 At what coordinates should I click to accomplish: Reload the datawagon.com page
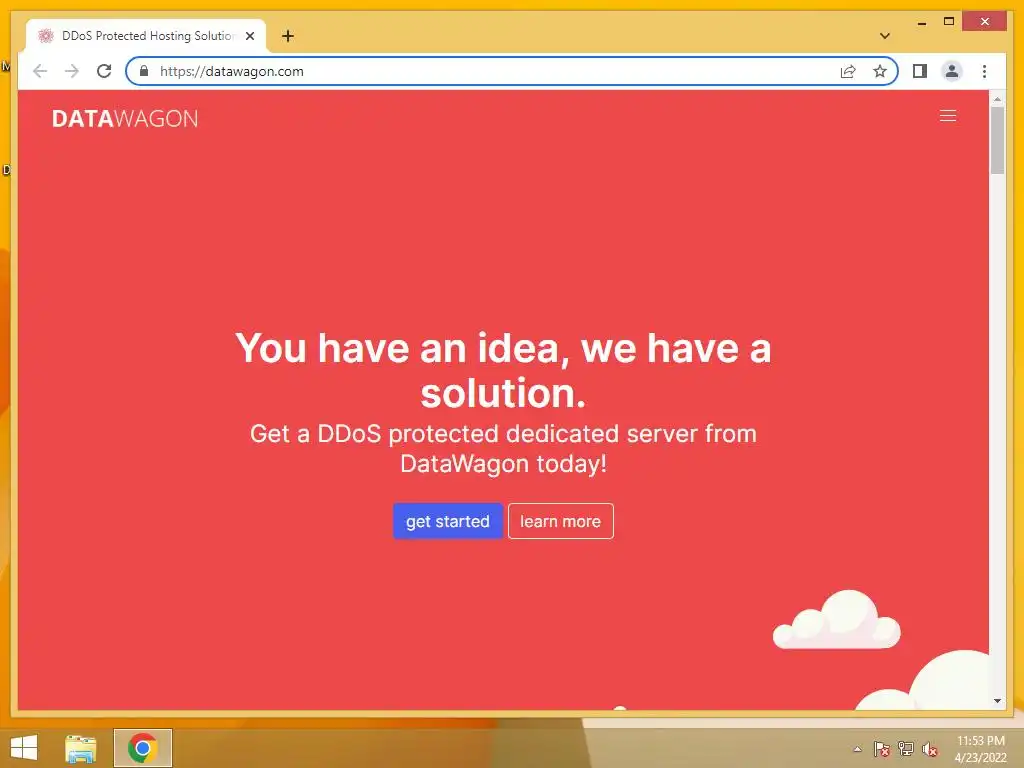[104, 71]
